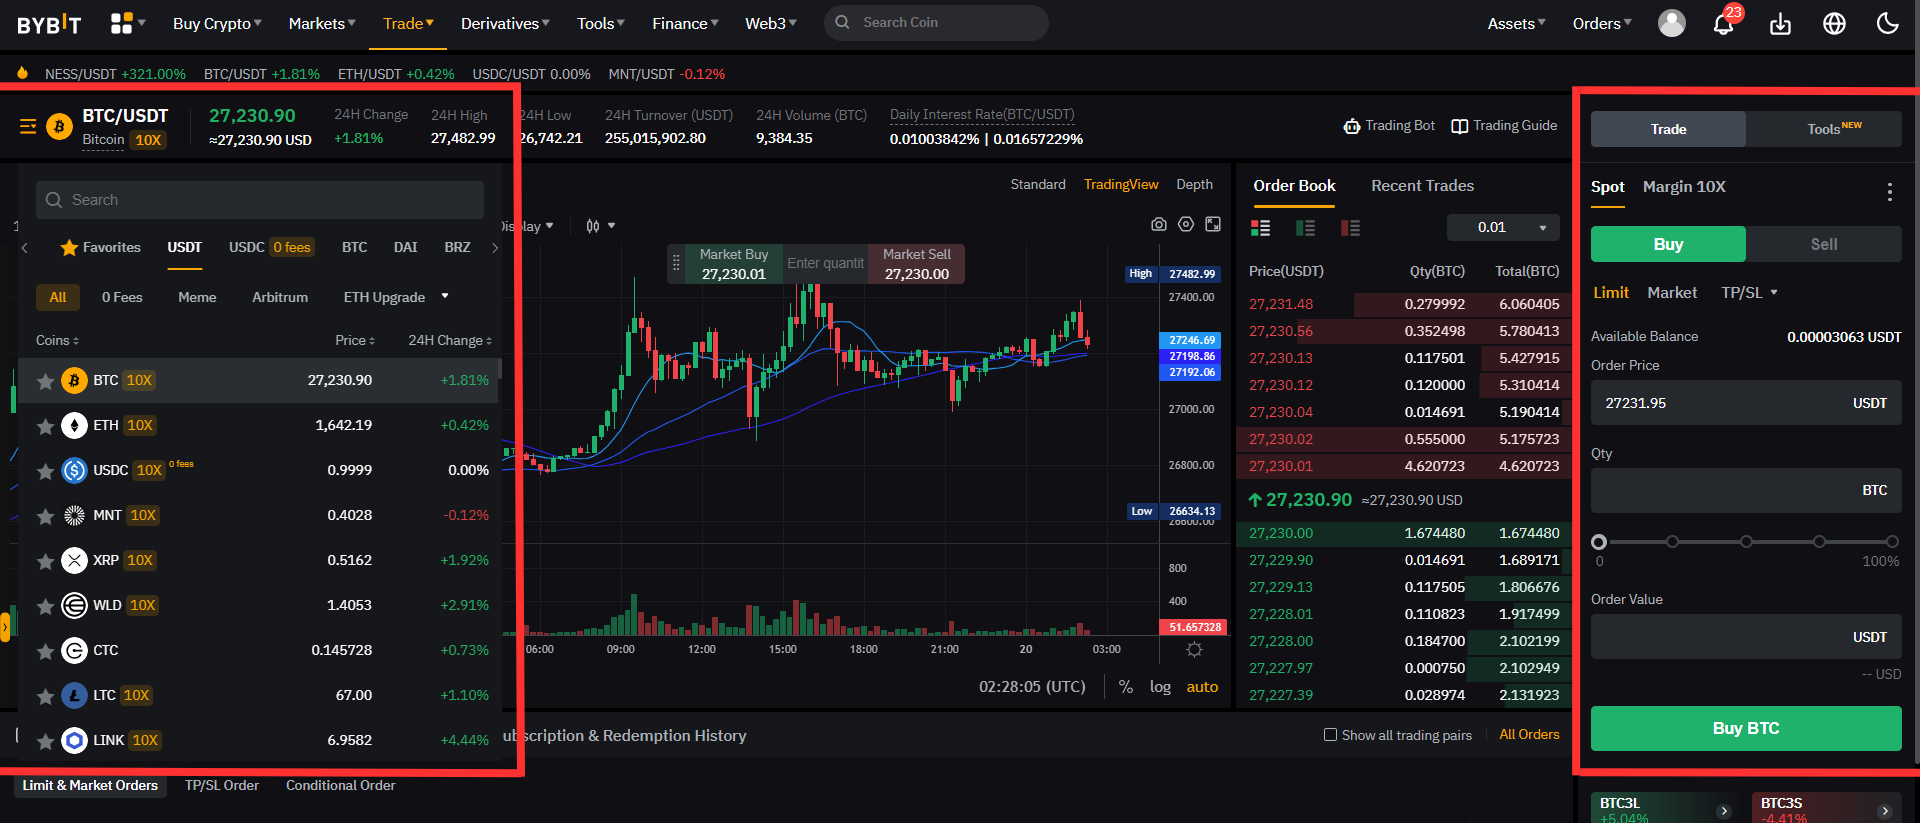Click the quantity slider handle at 0
The height and width of the screenshot is (823, 1920).
pyautogui.click(x=1599, y=542)
